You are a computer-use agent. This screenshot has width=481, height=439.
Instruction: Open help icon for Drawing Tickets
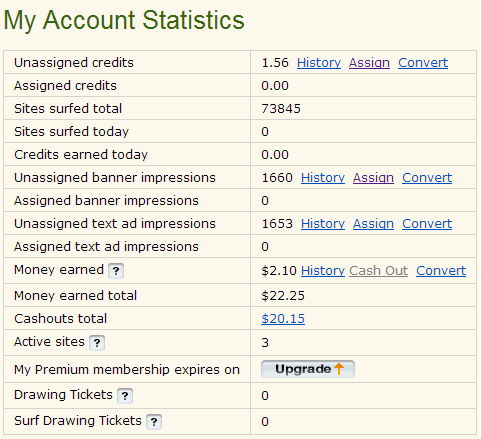coord(125,396)
